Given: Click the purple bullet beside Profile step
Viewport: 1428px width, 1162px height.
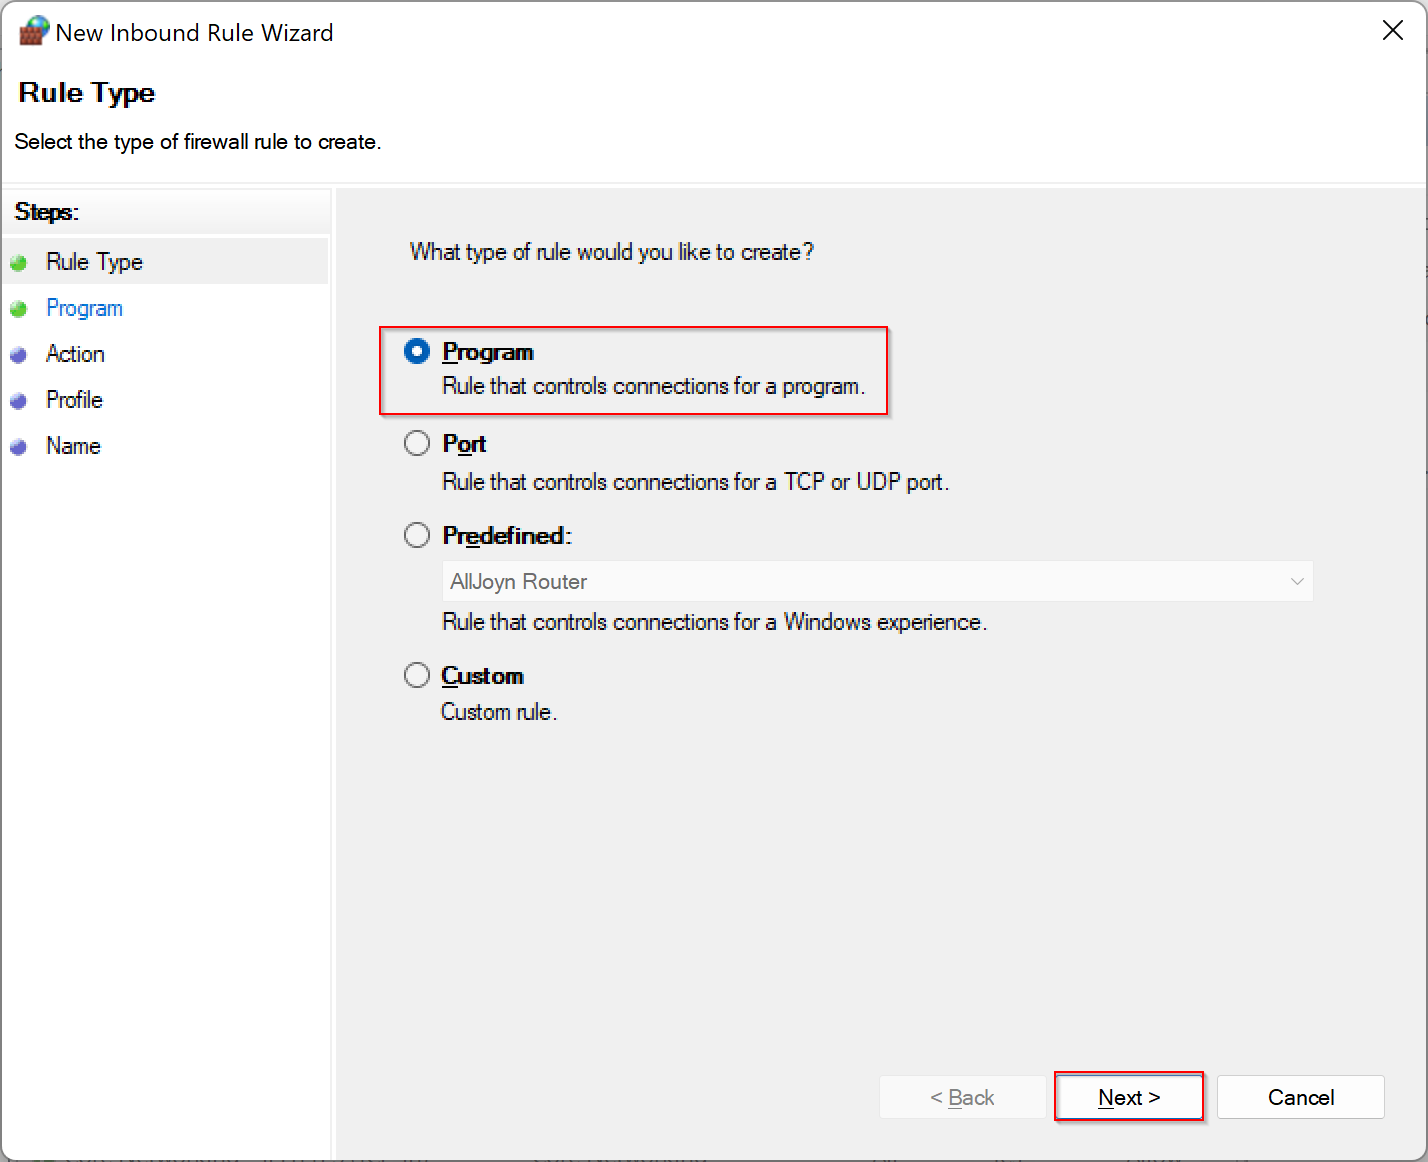Looking at the screenshot, I should click(x=20, y=399).
